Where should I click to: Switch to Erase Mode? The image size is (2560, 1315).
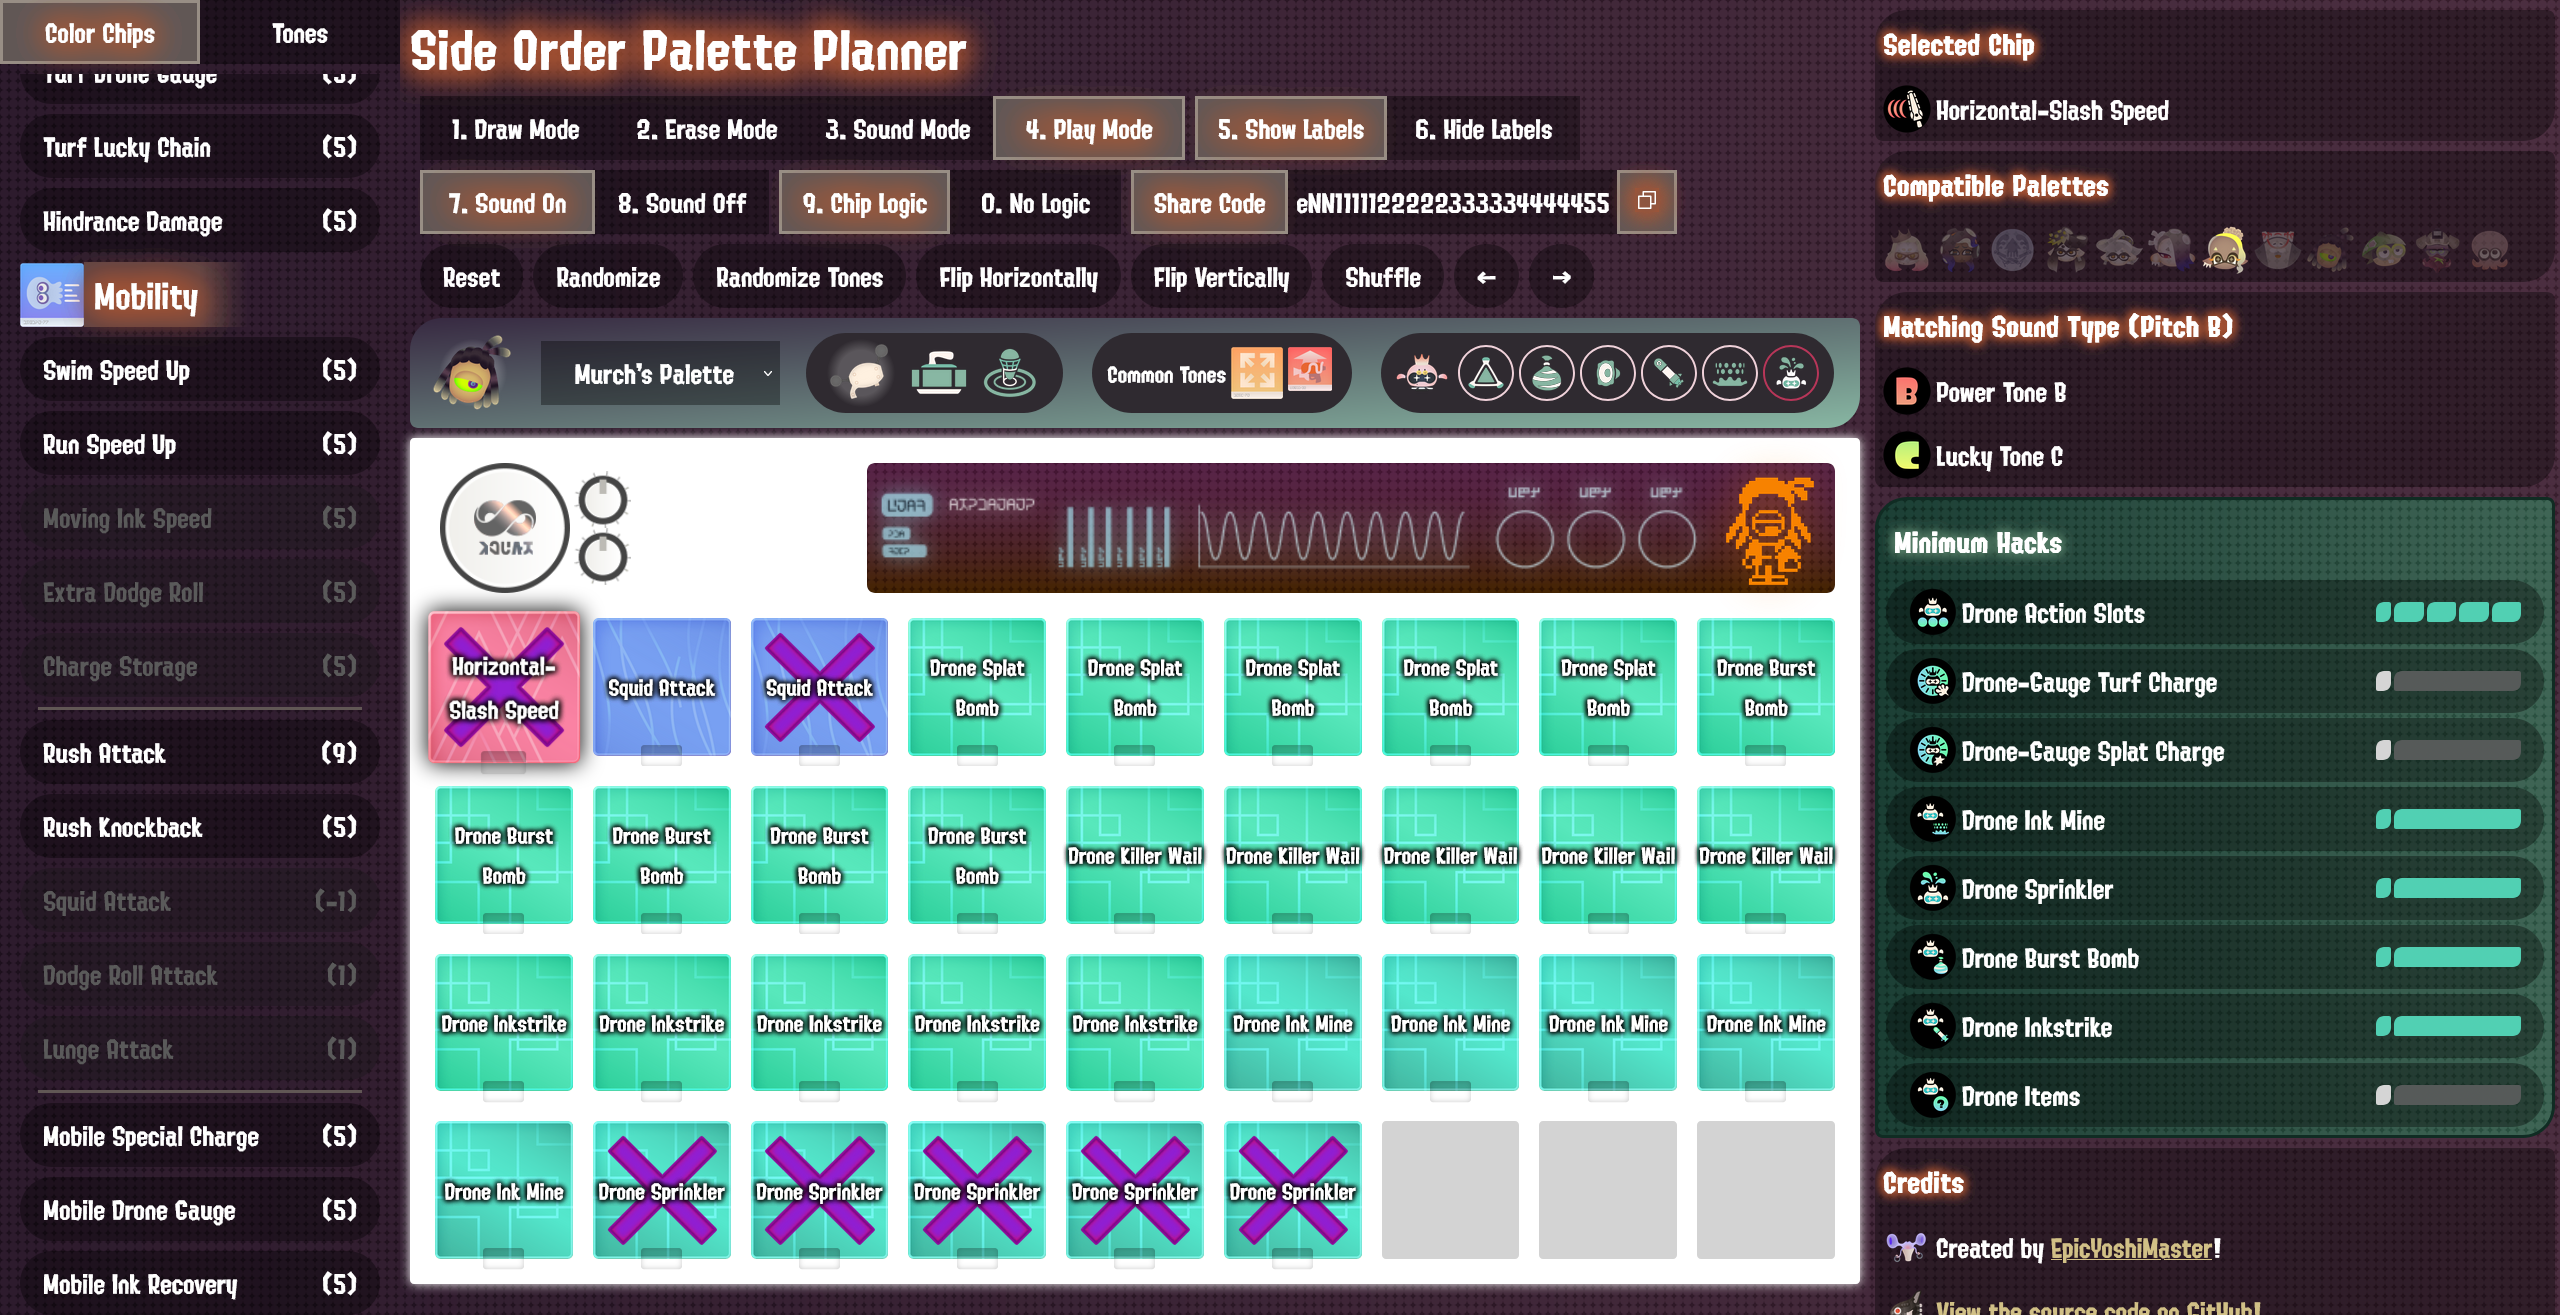tap(707, 129)
